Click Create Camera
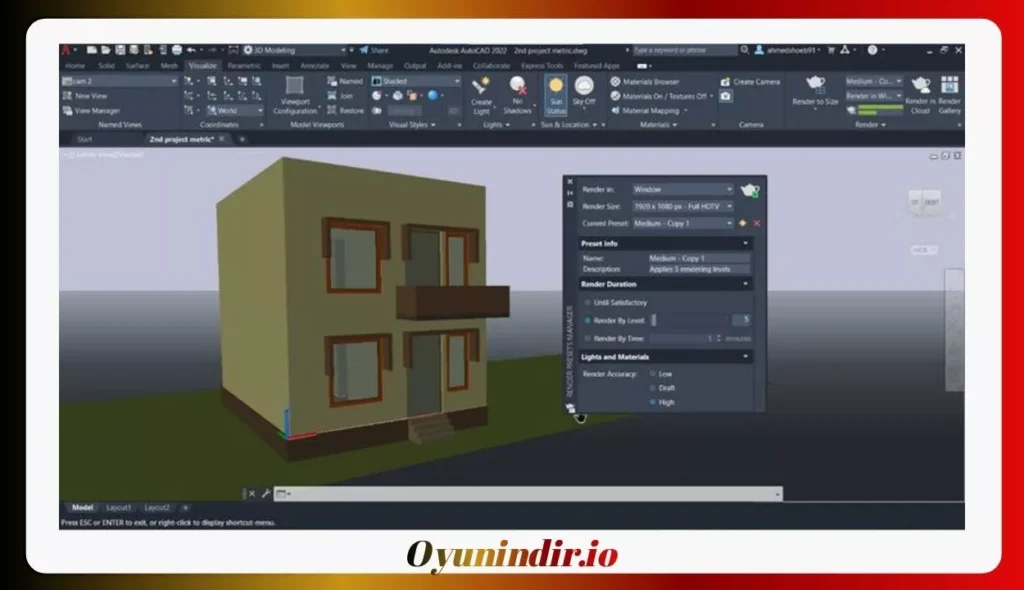1024x590 pixels. coord(750,82)
